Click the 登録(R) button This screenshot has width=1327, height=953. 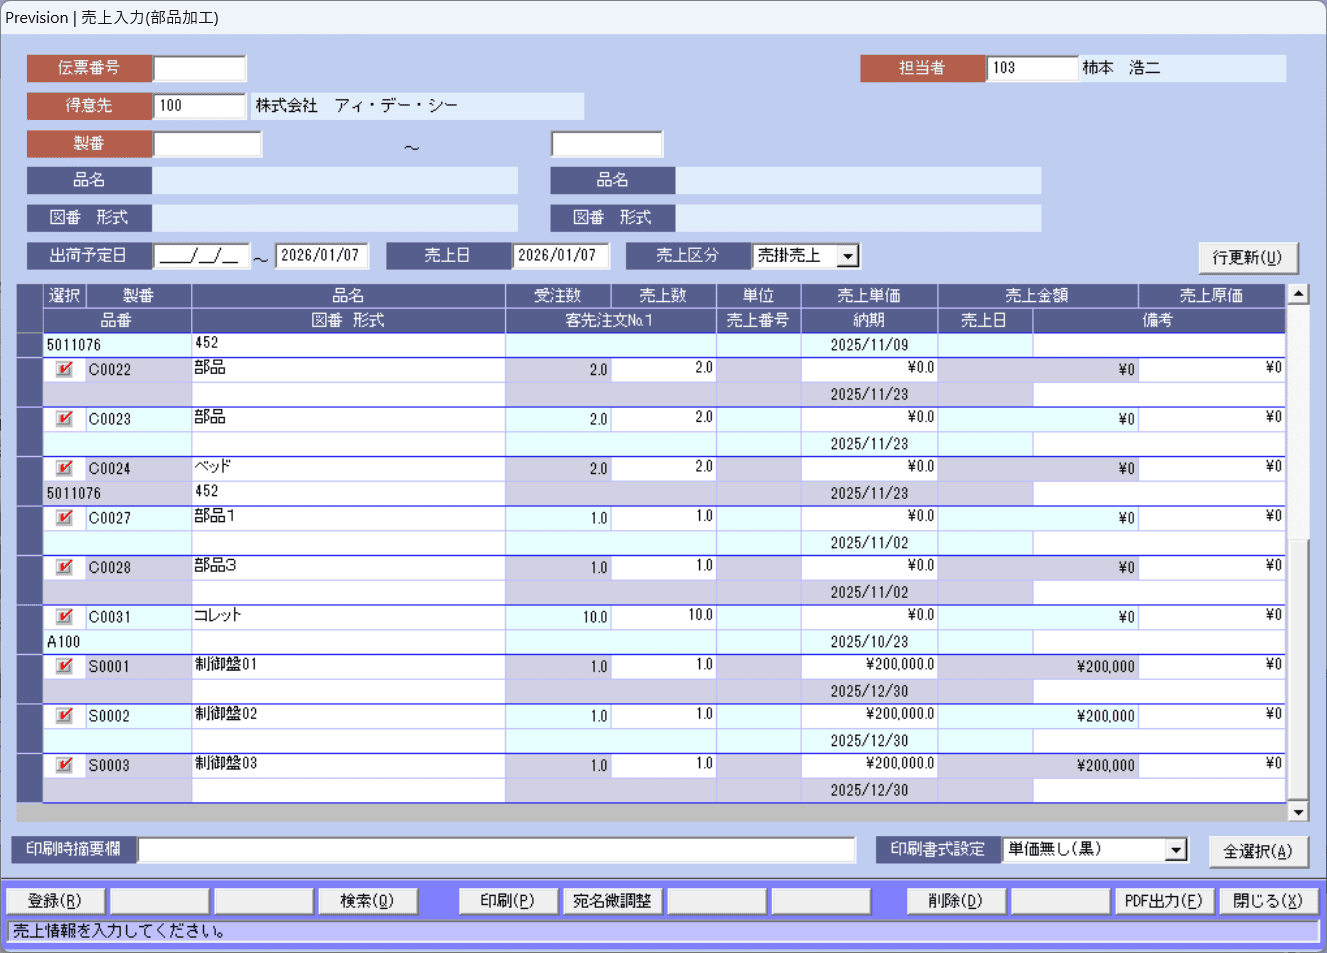(x=55, y=901)
